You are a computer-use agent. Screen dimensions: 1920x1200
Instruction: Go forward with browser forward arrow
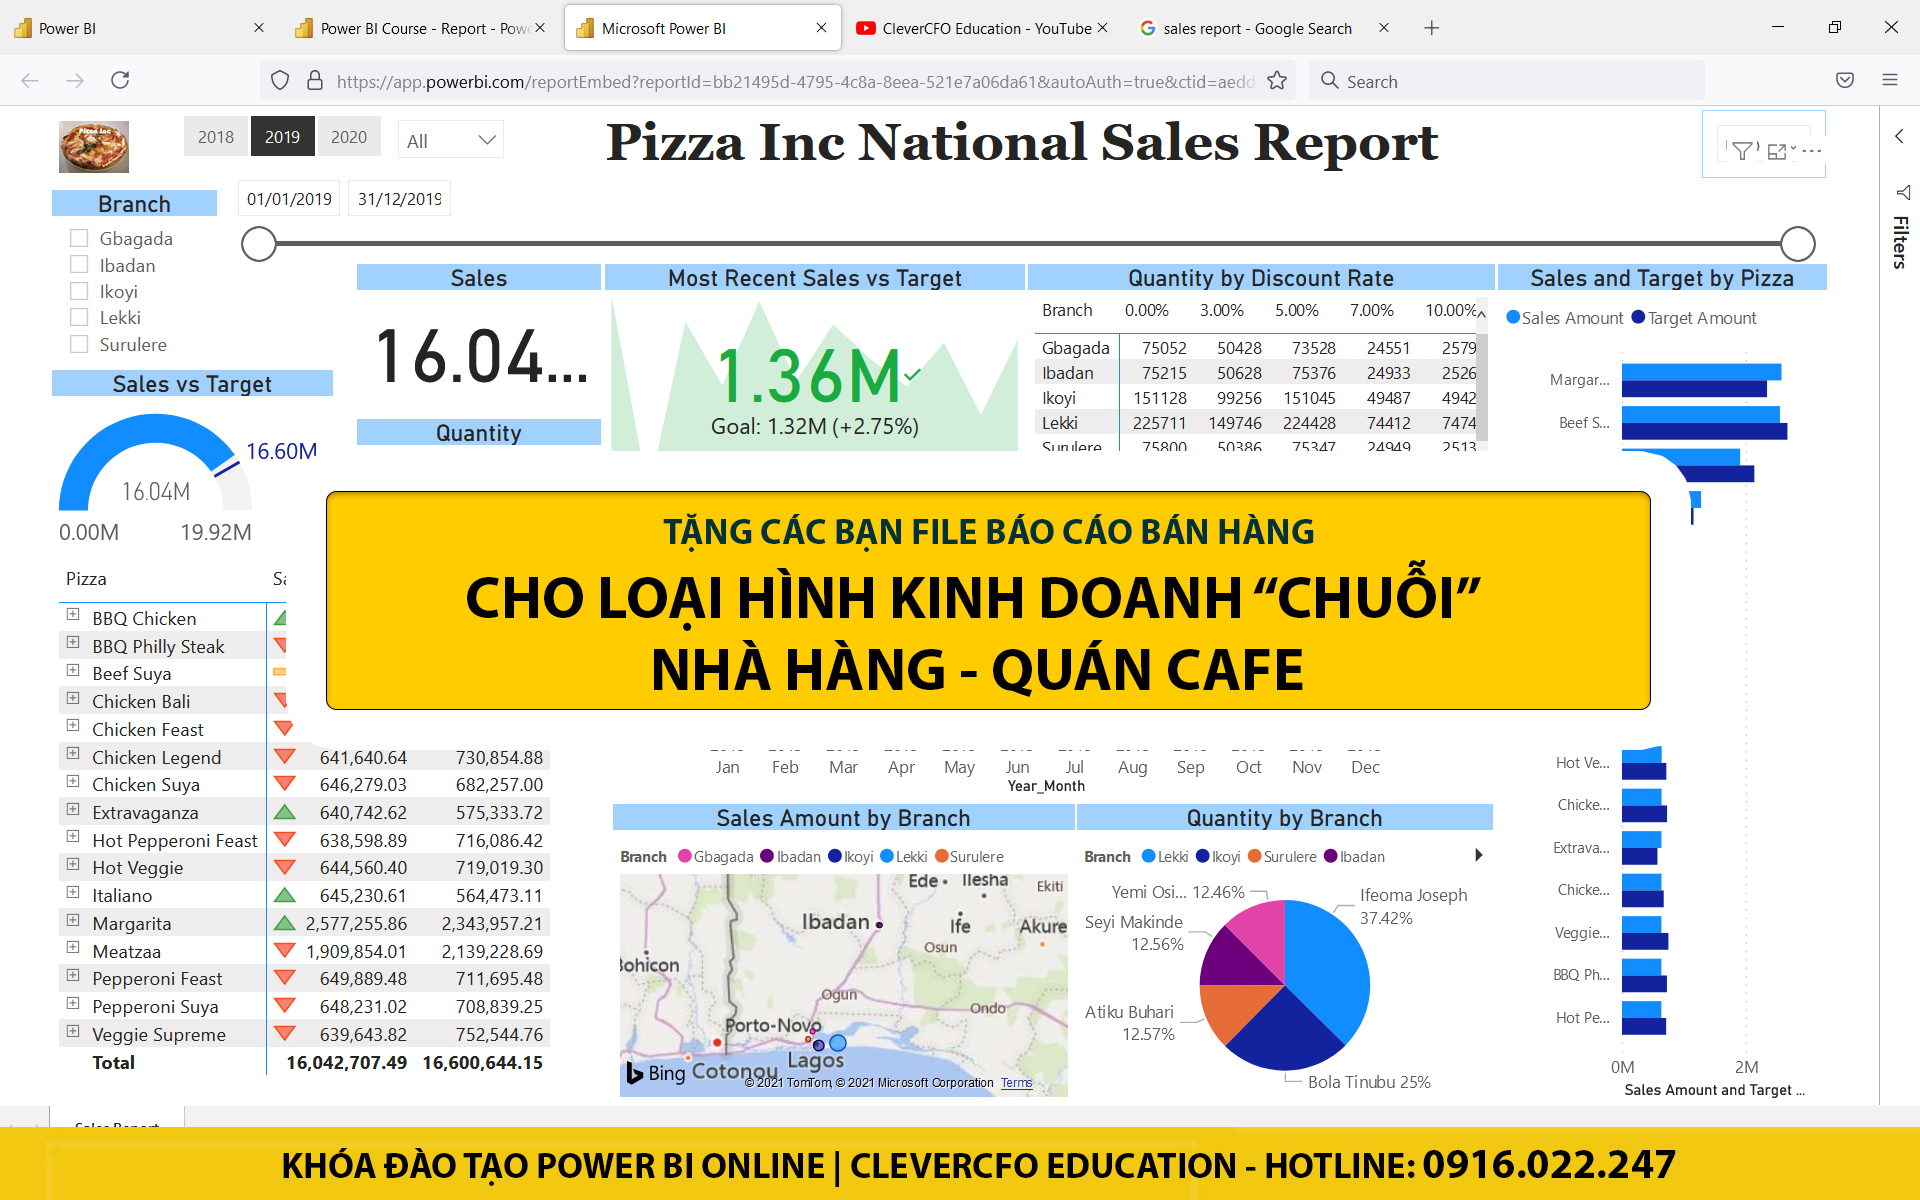(x=75, y=80)
